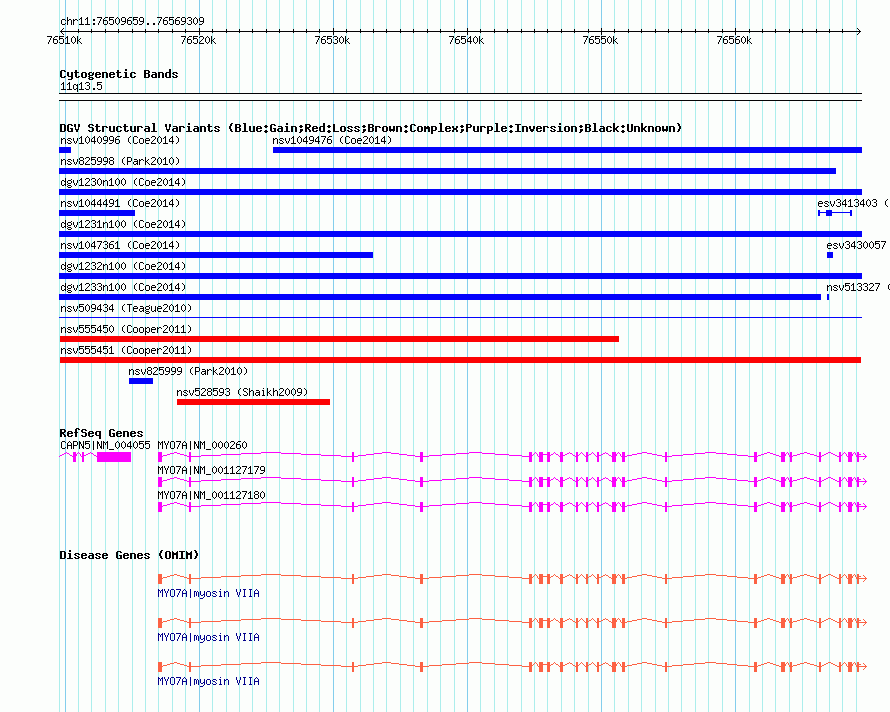Click the nsv1047361 blue gain bar
This screenshot has width=890, height=712.
(216, 255)
